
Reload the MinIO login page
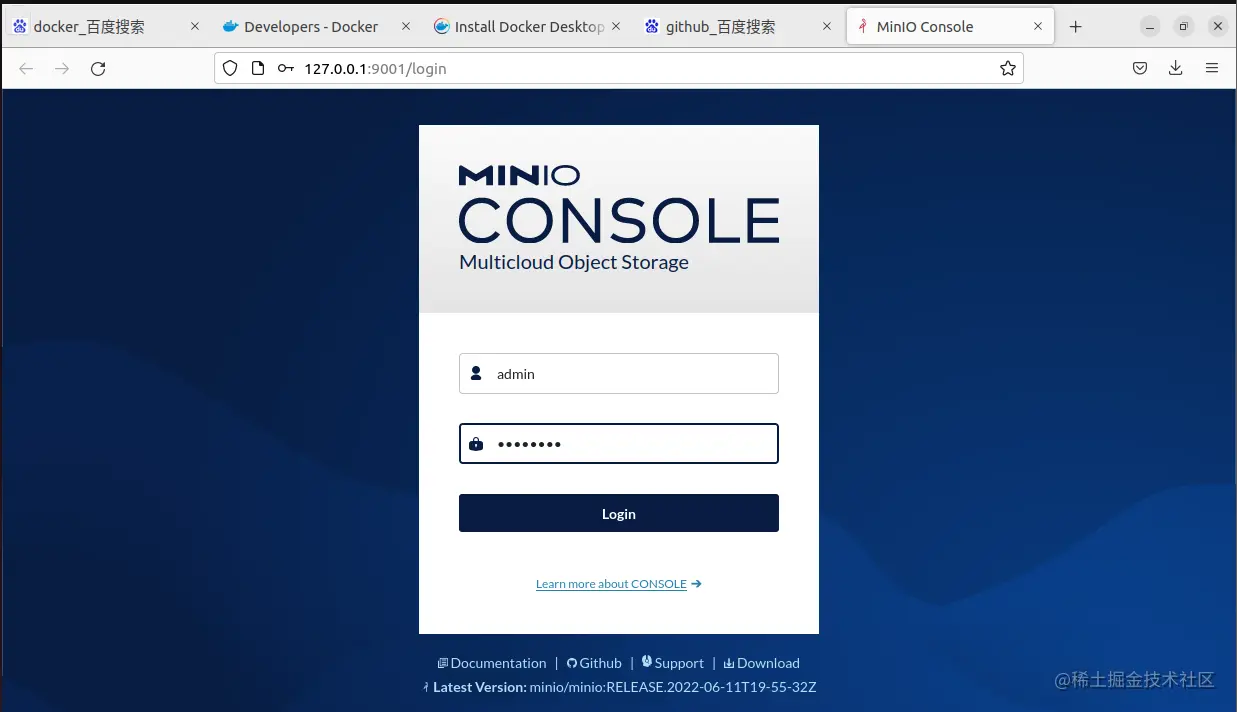(98, 69)
